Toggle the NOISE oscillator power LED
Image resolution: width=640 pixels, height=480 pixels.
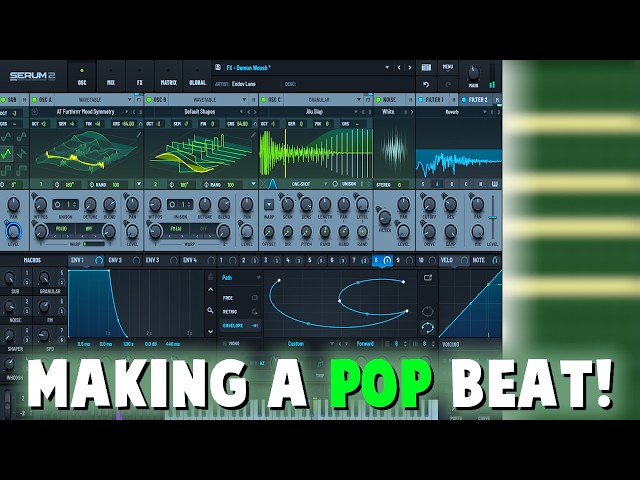tap(378, 100)
